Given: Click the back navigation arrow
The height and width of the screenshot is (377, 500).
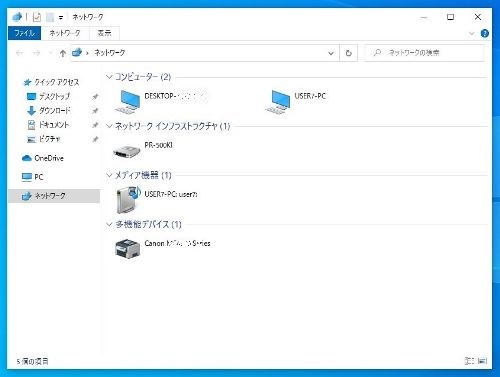Looking at the screenshot, I should tap(20, 53).
